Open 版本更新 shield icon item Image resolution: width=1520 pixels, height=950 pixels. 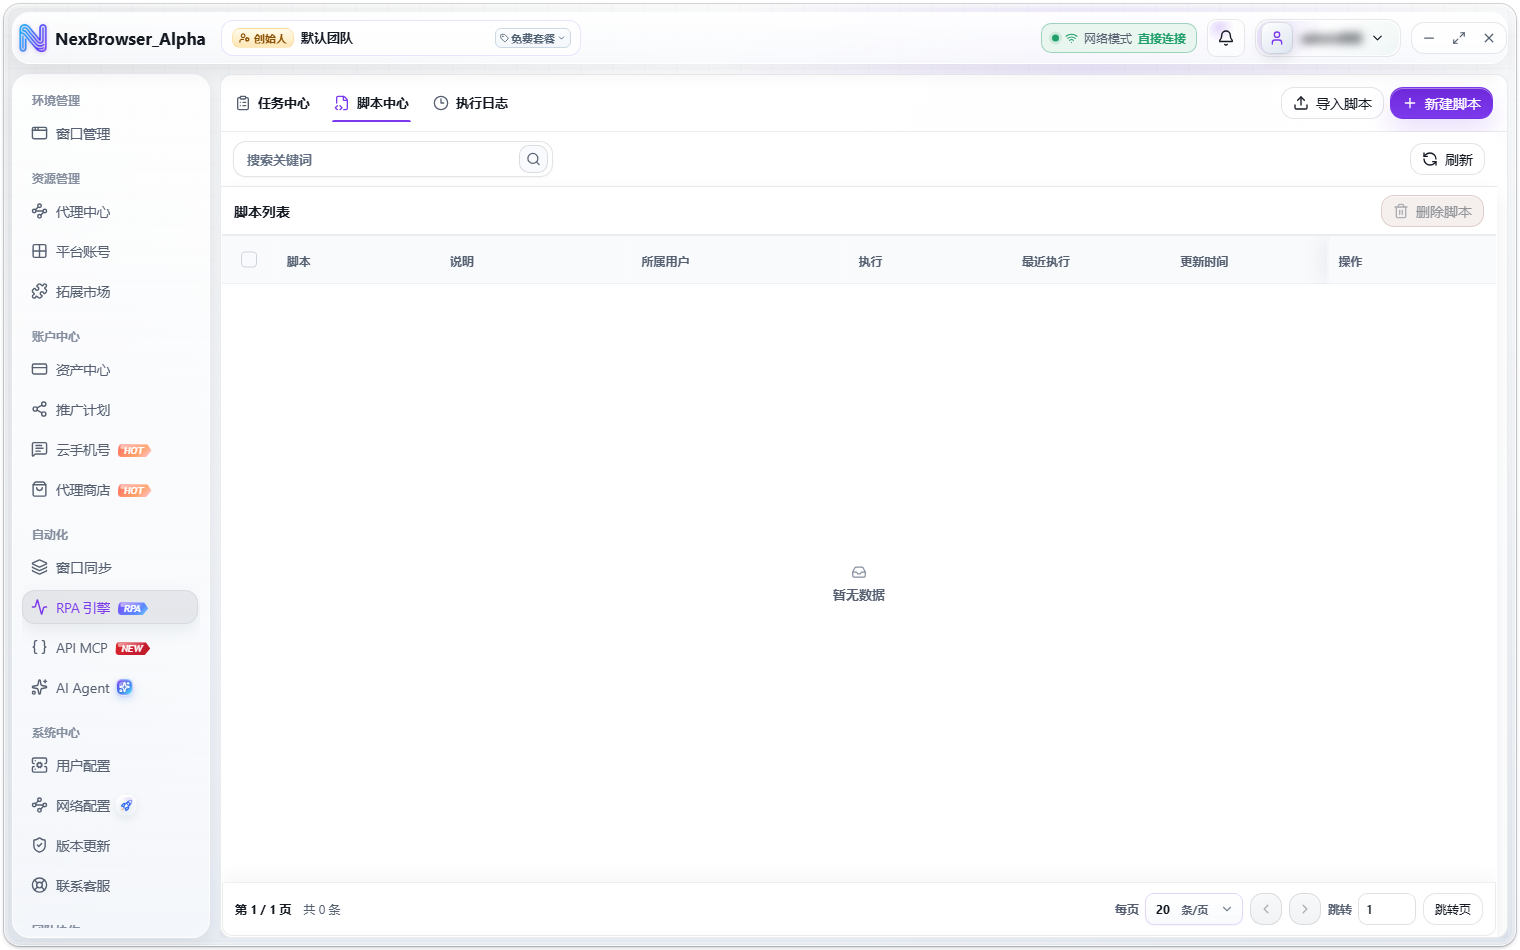pyautogui.click(x=110, y=846)
